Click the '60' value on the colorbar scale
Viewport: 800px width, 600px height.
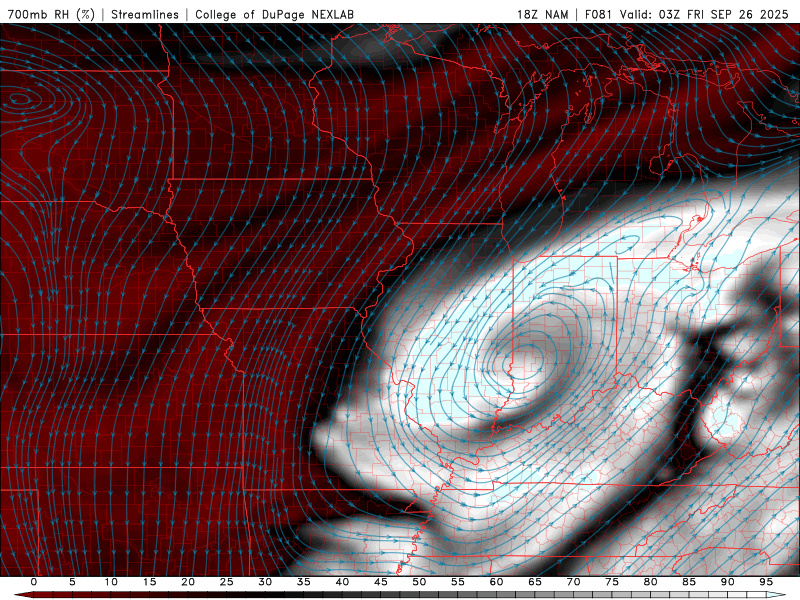(496, 582)
